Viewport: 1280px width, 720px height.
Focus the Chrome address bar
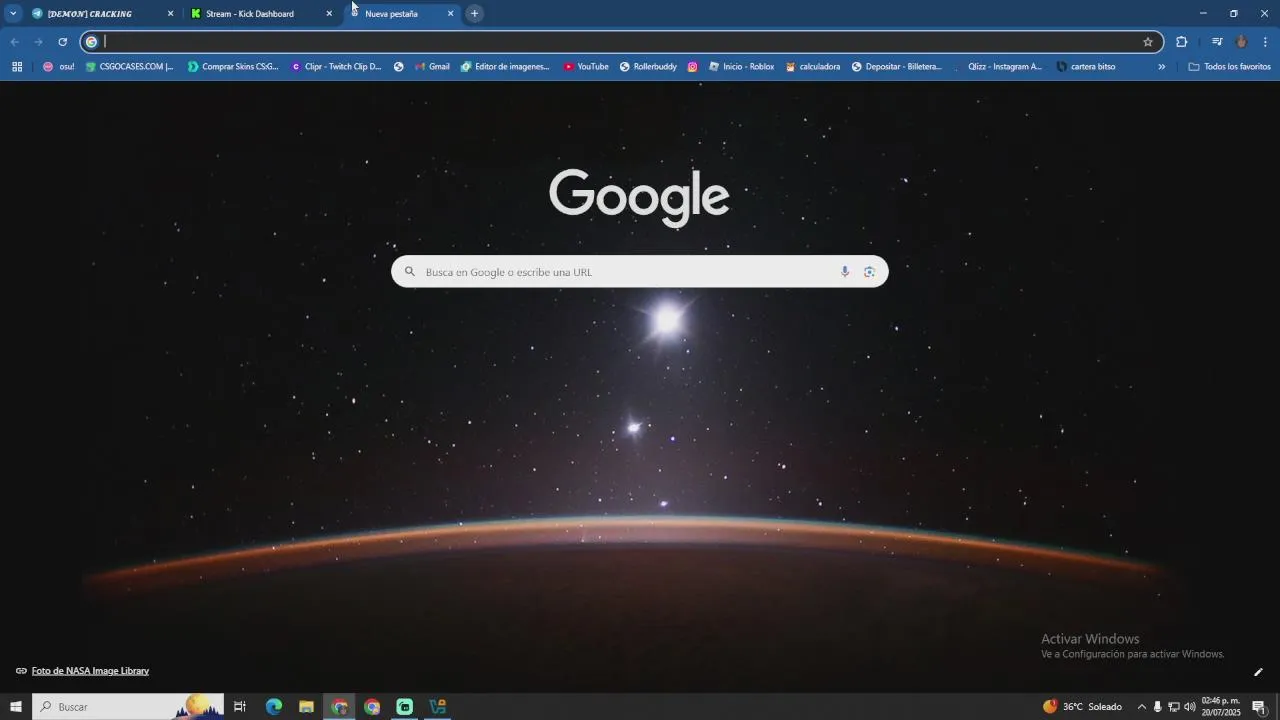pos(620,42)
